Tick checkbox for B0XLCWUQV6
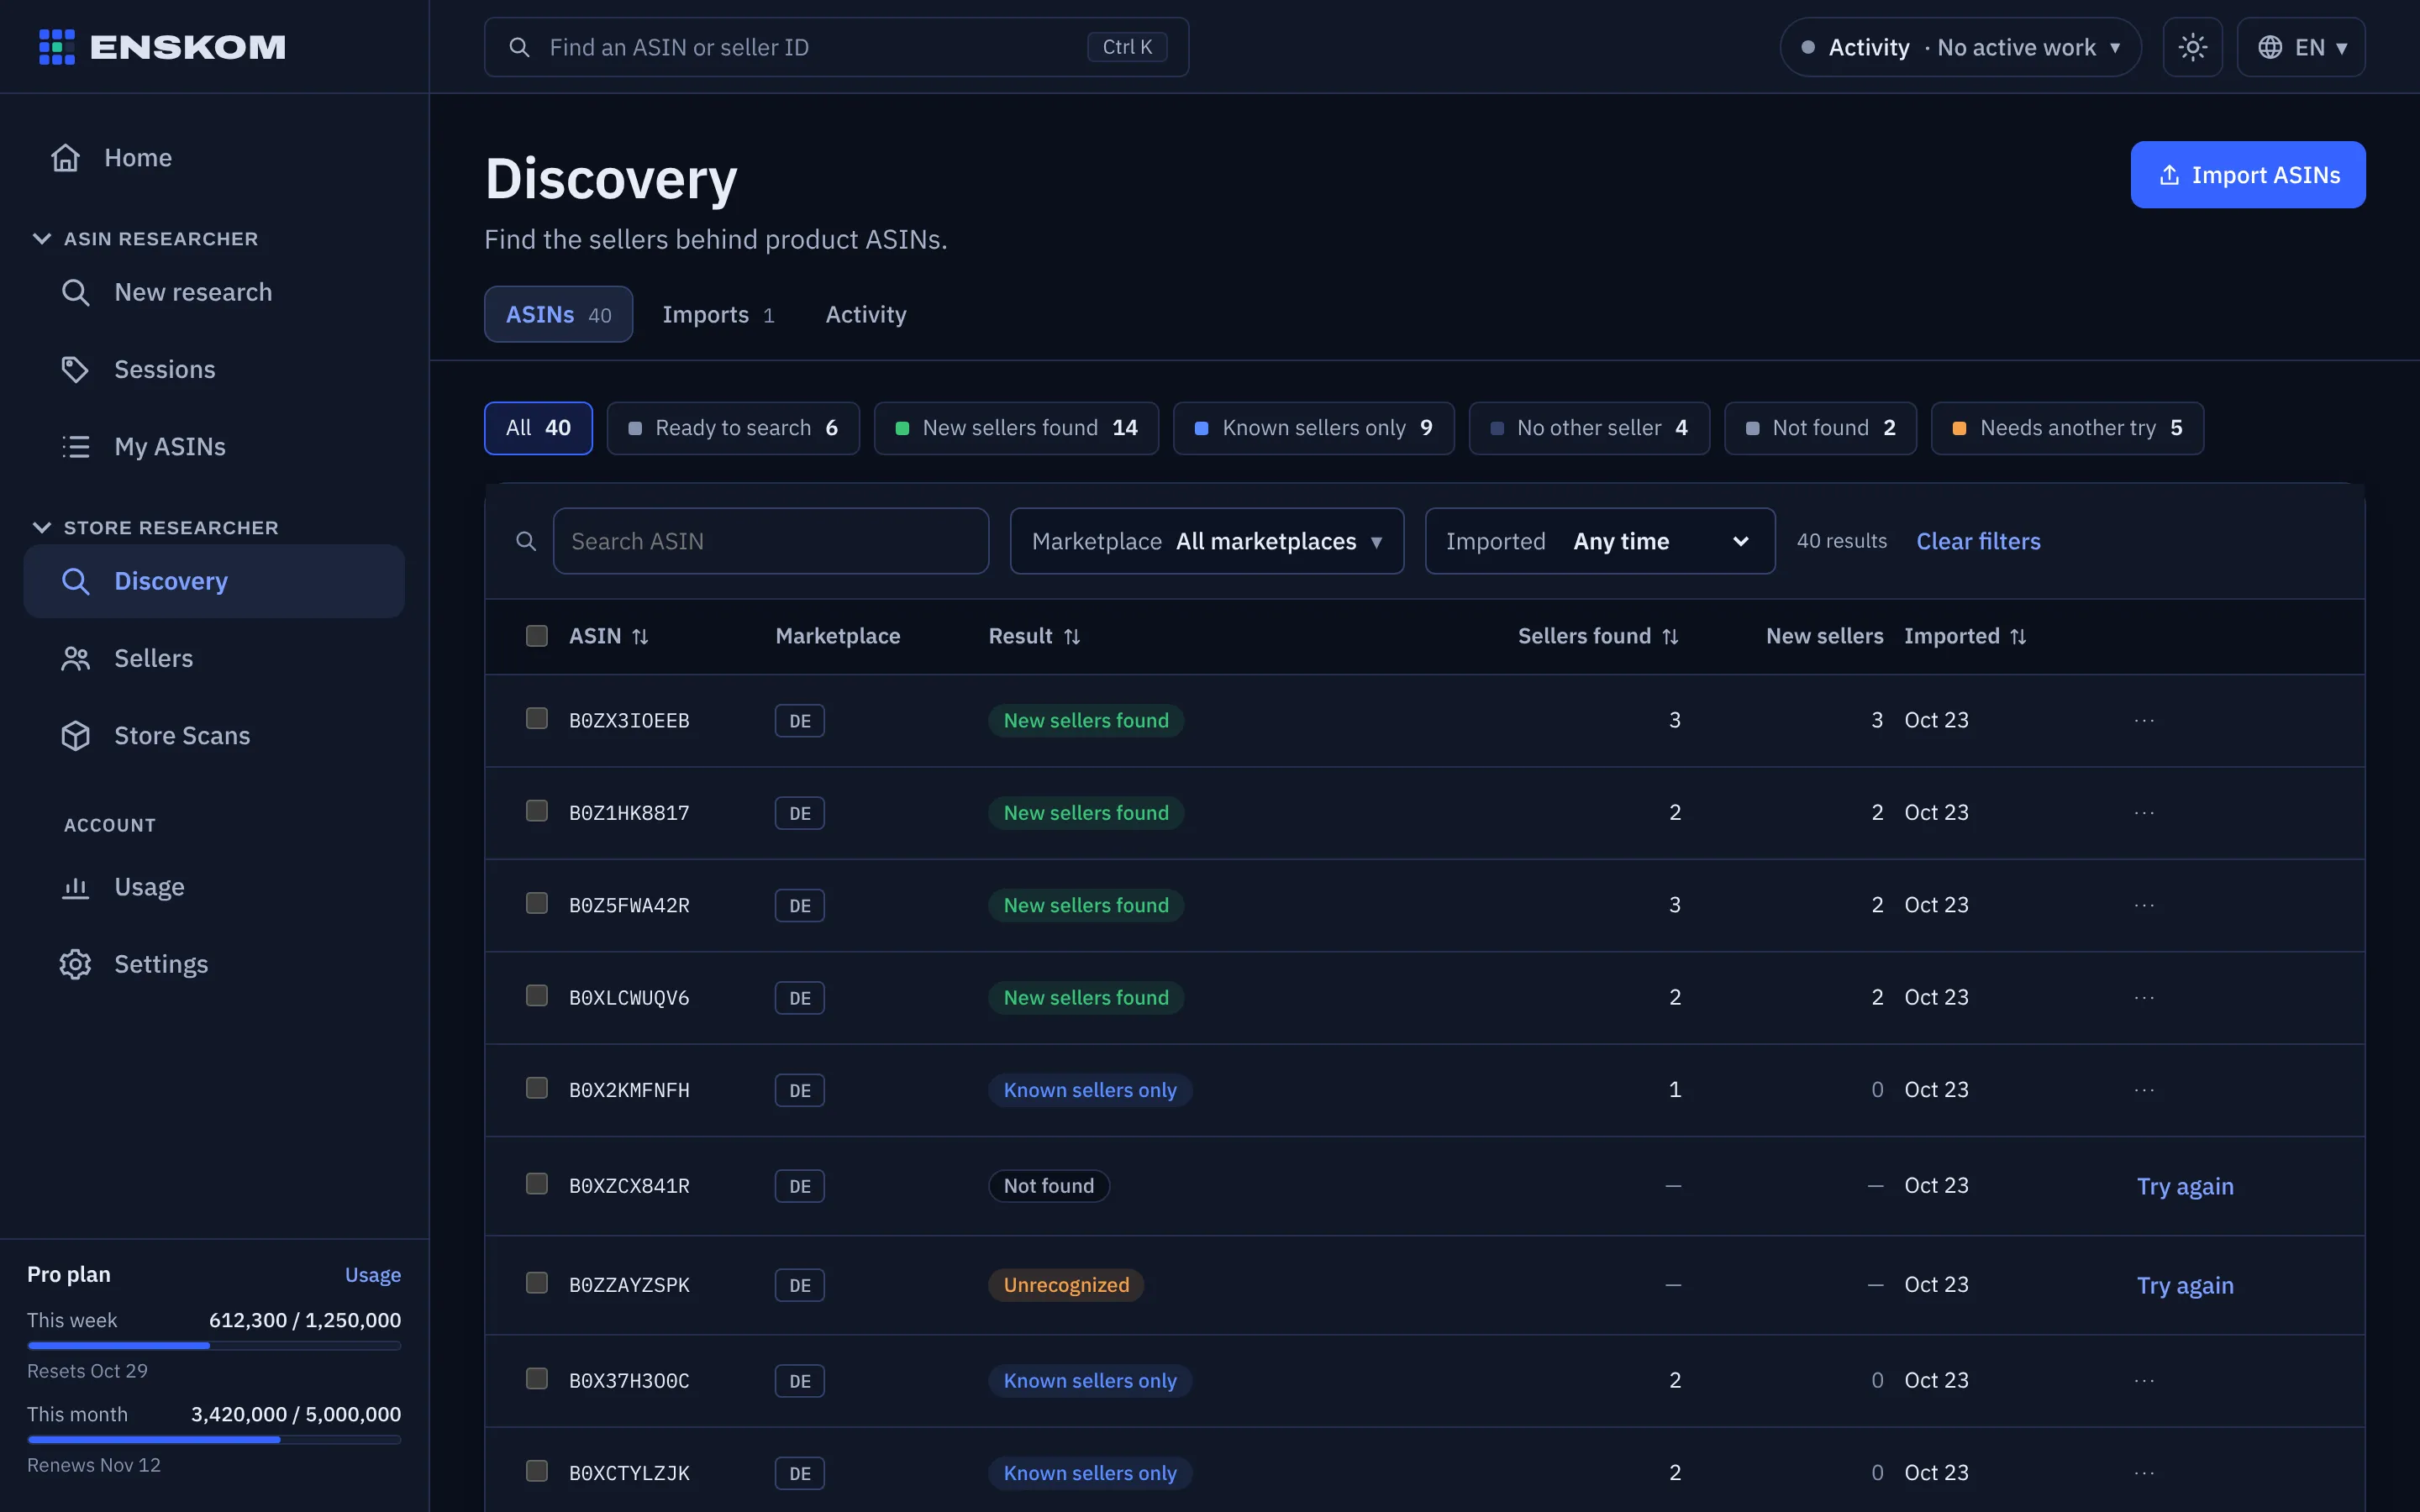 pyautogui.click(x=537, y=996)
